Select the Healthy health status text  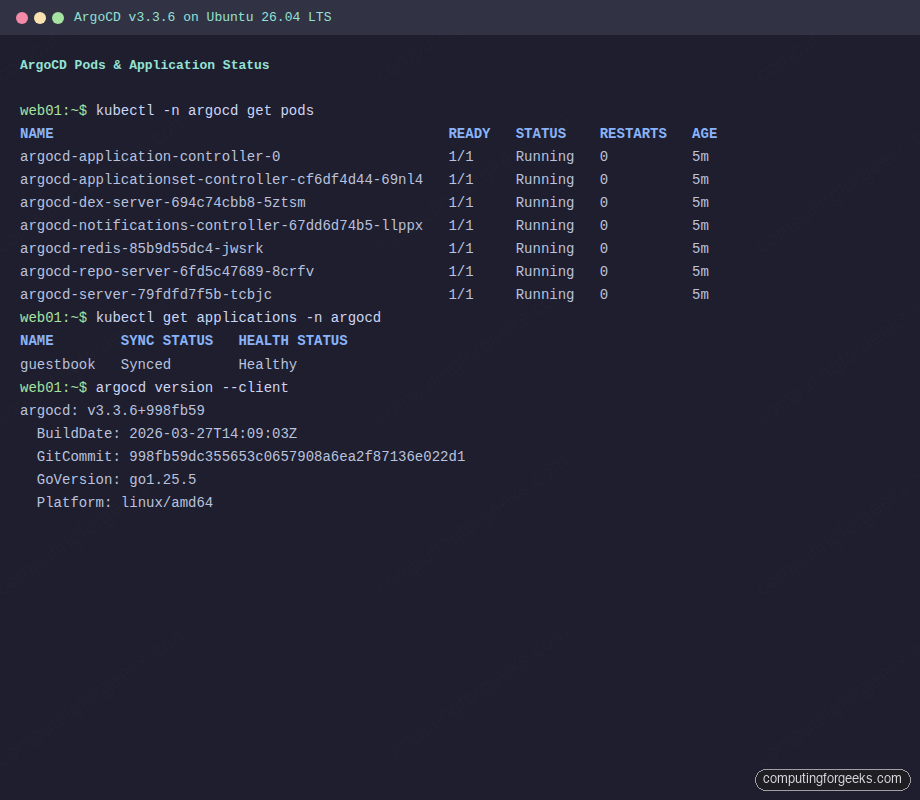(267, 364)
